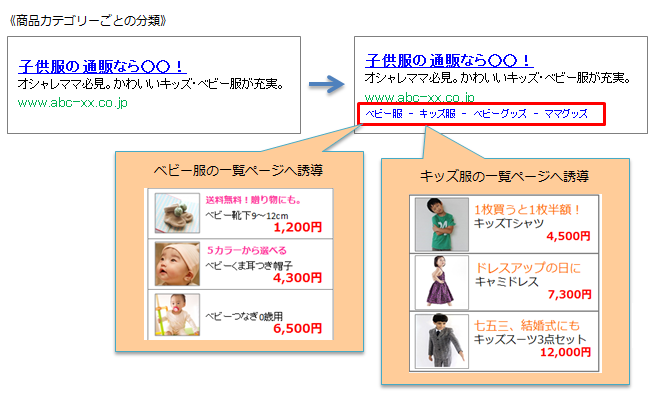This screenshot has width=655, height=398.
Task: Select the baby romper product thumbnail
Action: click(x=177, y=315)
